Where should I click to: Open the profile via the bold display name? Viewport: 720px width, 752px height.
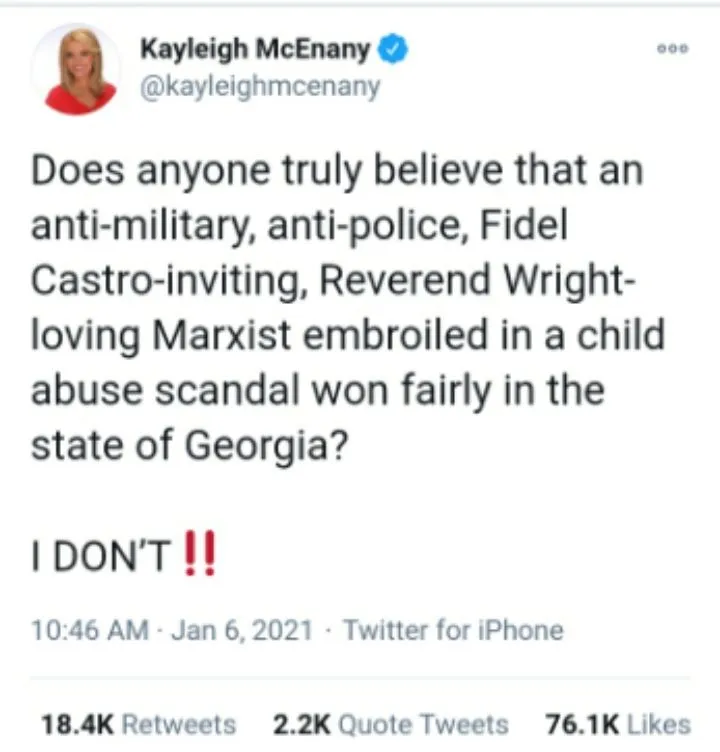(x=255, y=50)
